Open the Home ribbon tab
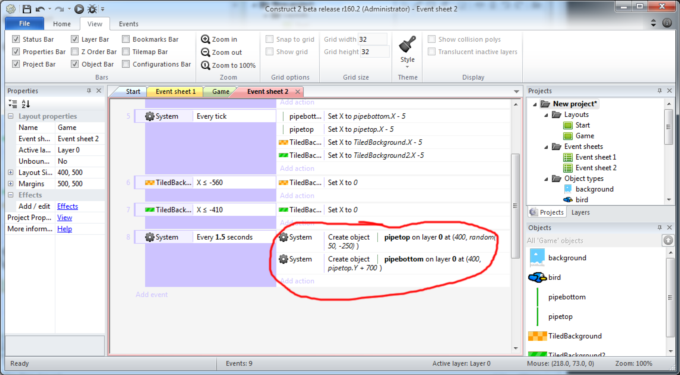 [62, 24]
